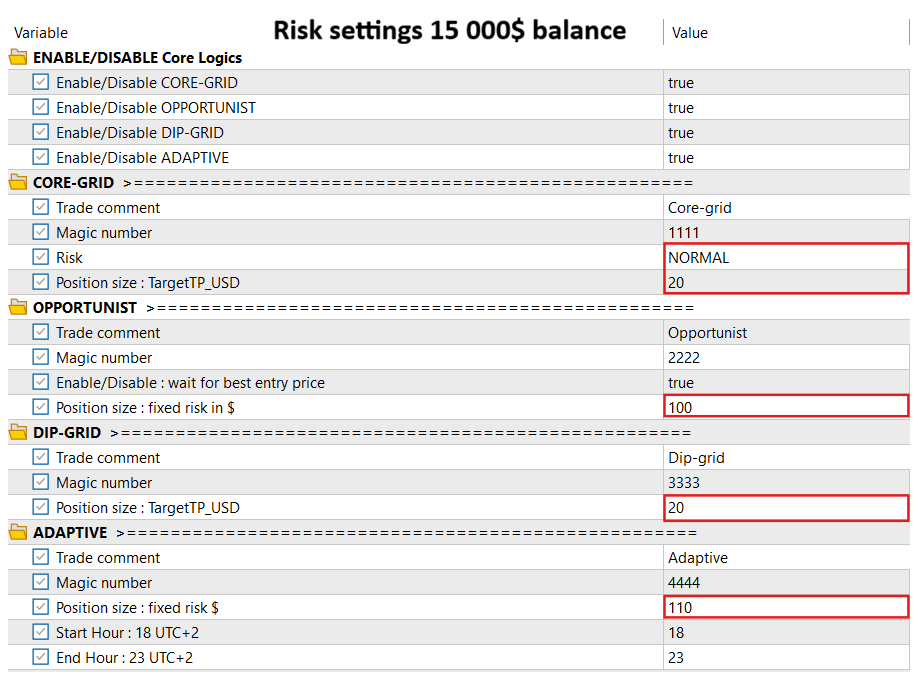Edit the Core-grid TargetTP_USD value 20
Viewport: 918px width, 682px height.
pyautogui.click(x=785, y=282)
